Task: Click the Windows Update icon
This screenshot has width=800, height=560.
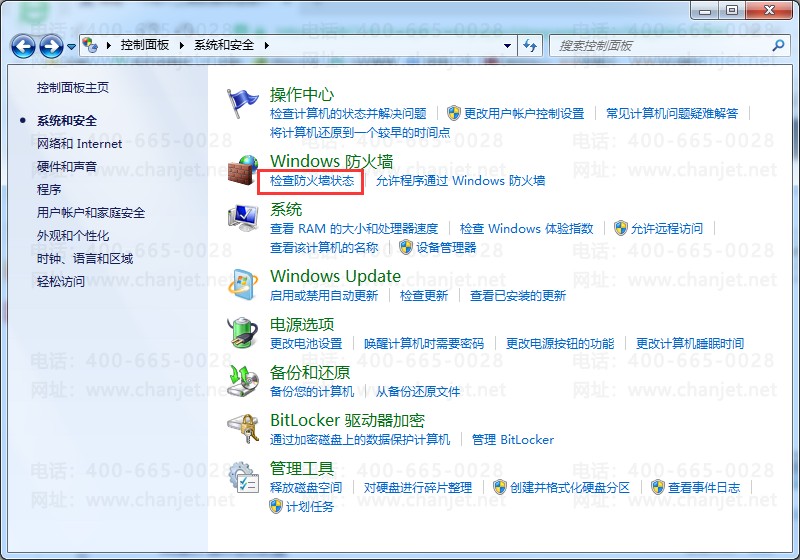Action: pyautogui.click(x=243, y=285)
